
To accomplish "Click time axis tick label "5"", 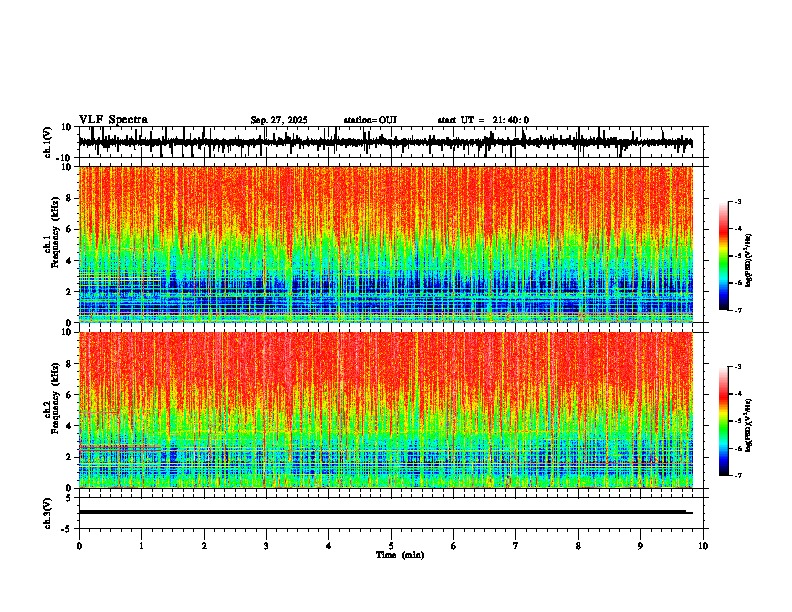I will click(x=391, y=546).
